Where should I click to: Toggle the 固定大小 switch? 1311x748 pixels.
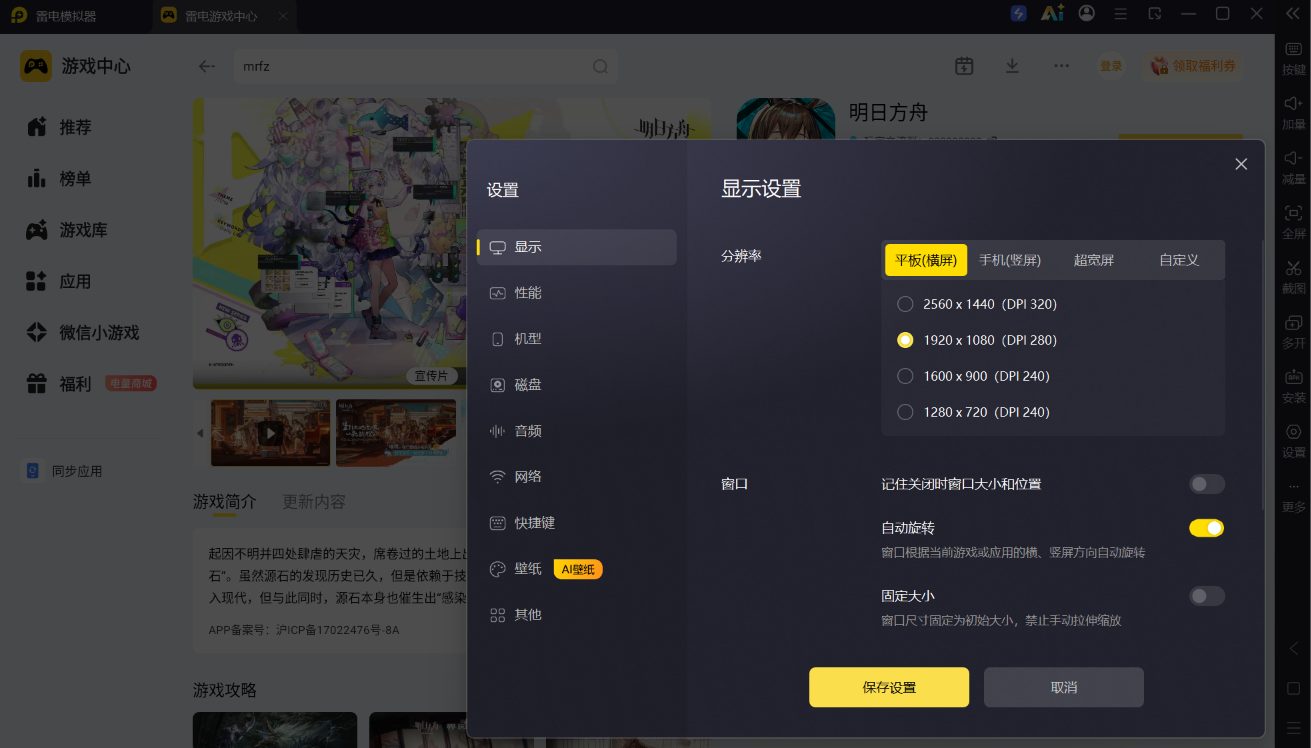[1207, 597]
